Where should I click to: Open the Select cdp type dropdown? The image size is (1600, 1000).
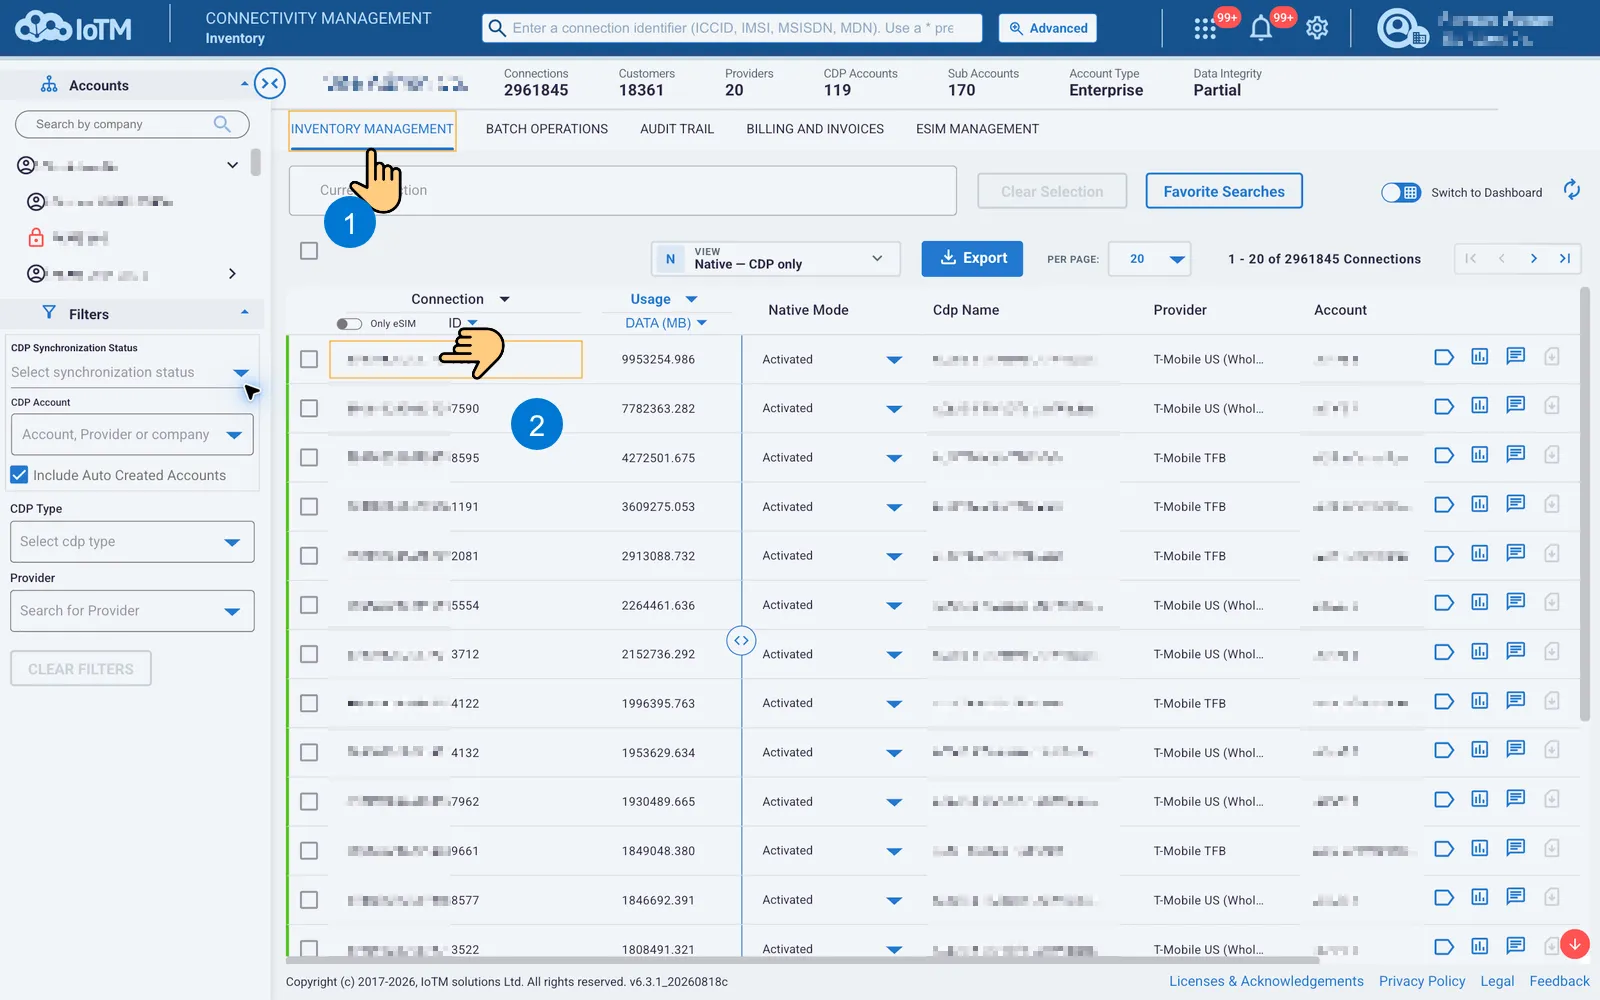click(132, 542)
